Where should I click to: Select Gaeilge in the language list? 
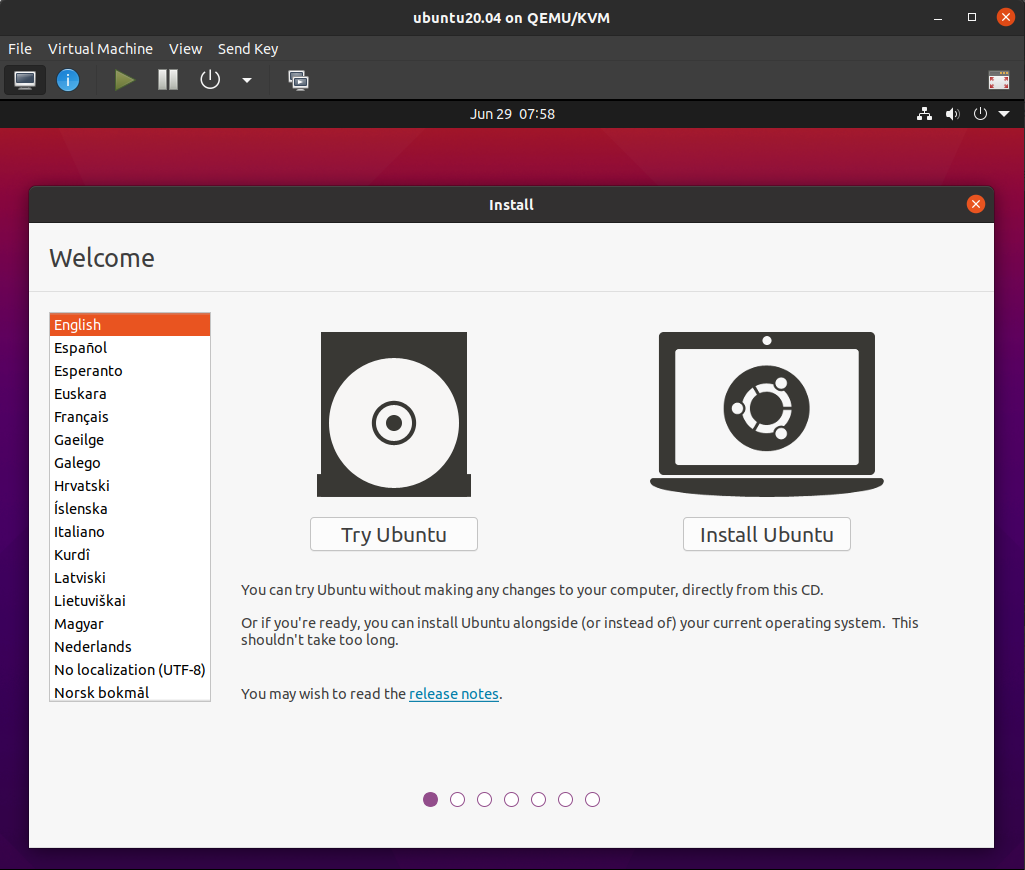[x=129, y=440]
